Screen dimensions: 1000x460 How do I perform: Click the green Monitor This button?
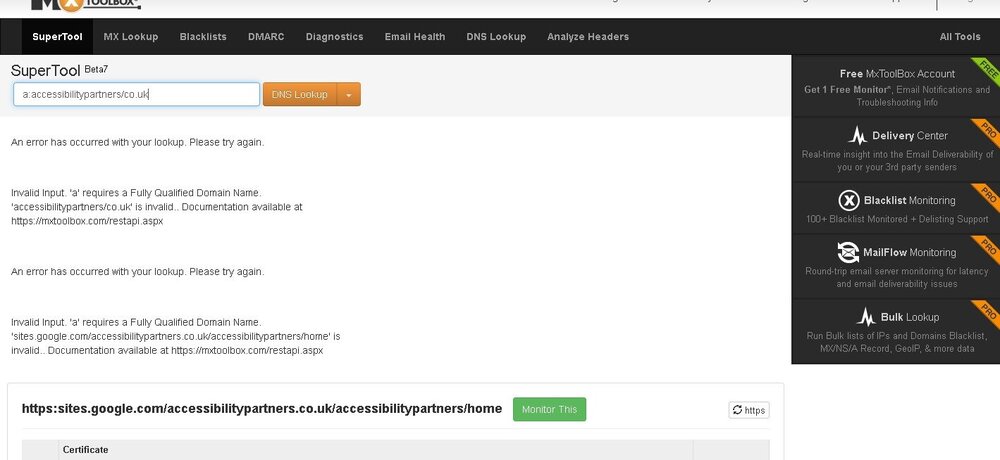(x=549, y=410)
